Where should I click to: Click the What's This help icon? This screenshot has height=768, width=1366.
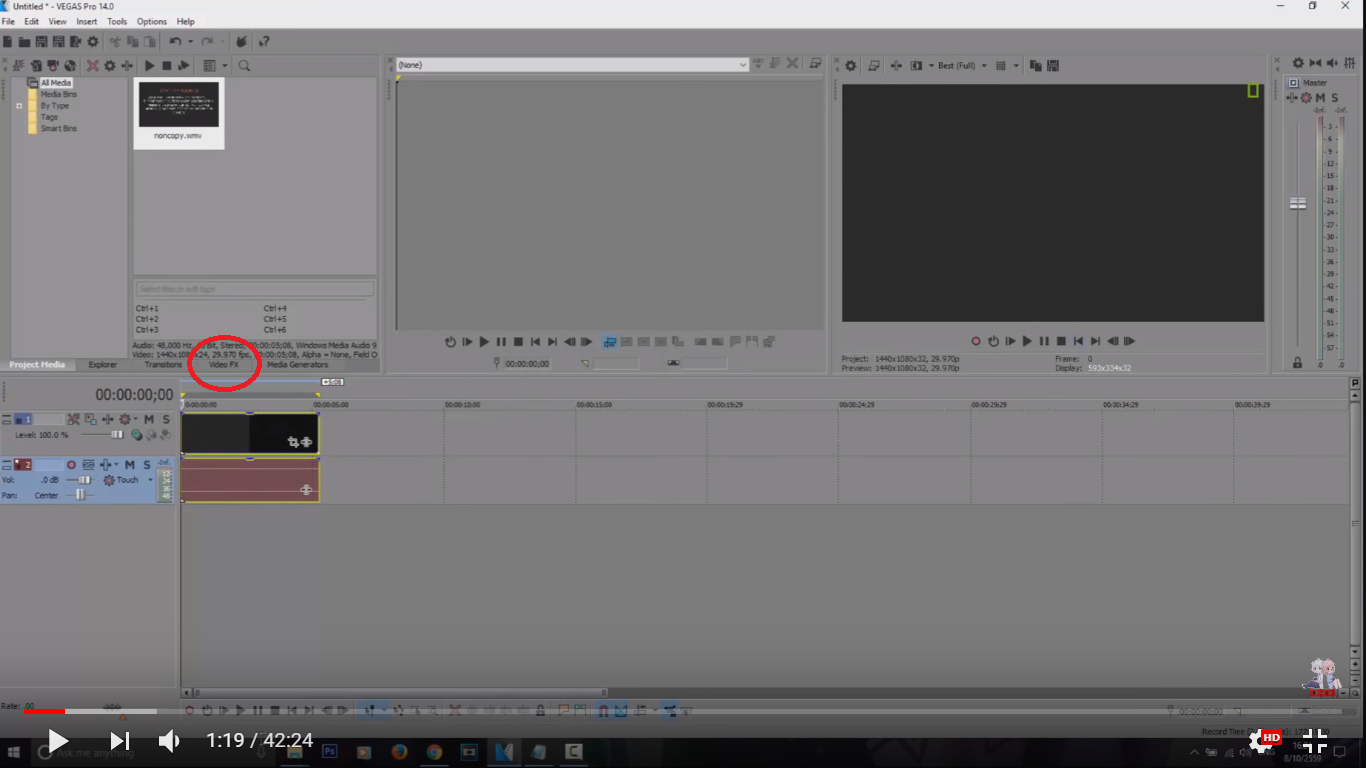pos(264,41)
